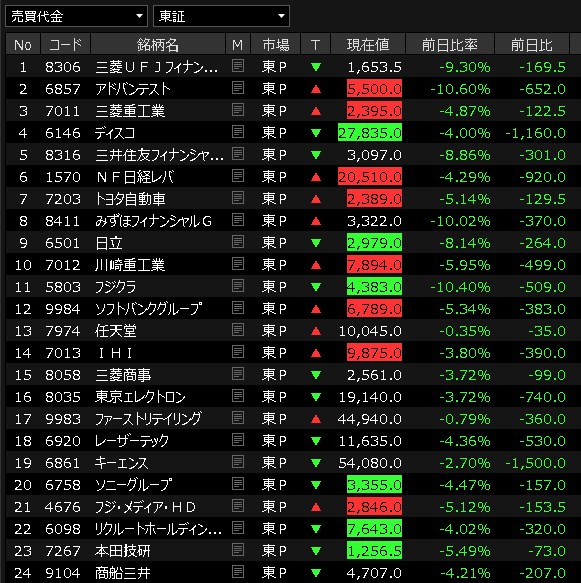
Task: Open memo icon for 日立 row
Action: coord(238,242)
